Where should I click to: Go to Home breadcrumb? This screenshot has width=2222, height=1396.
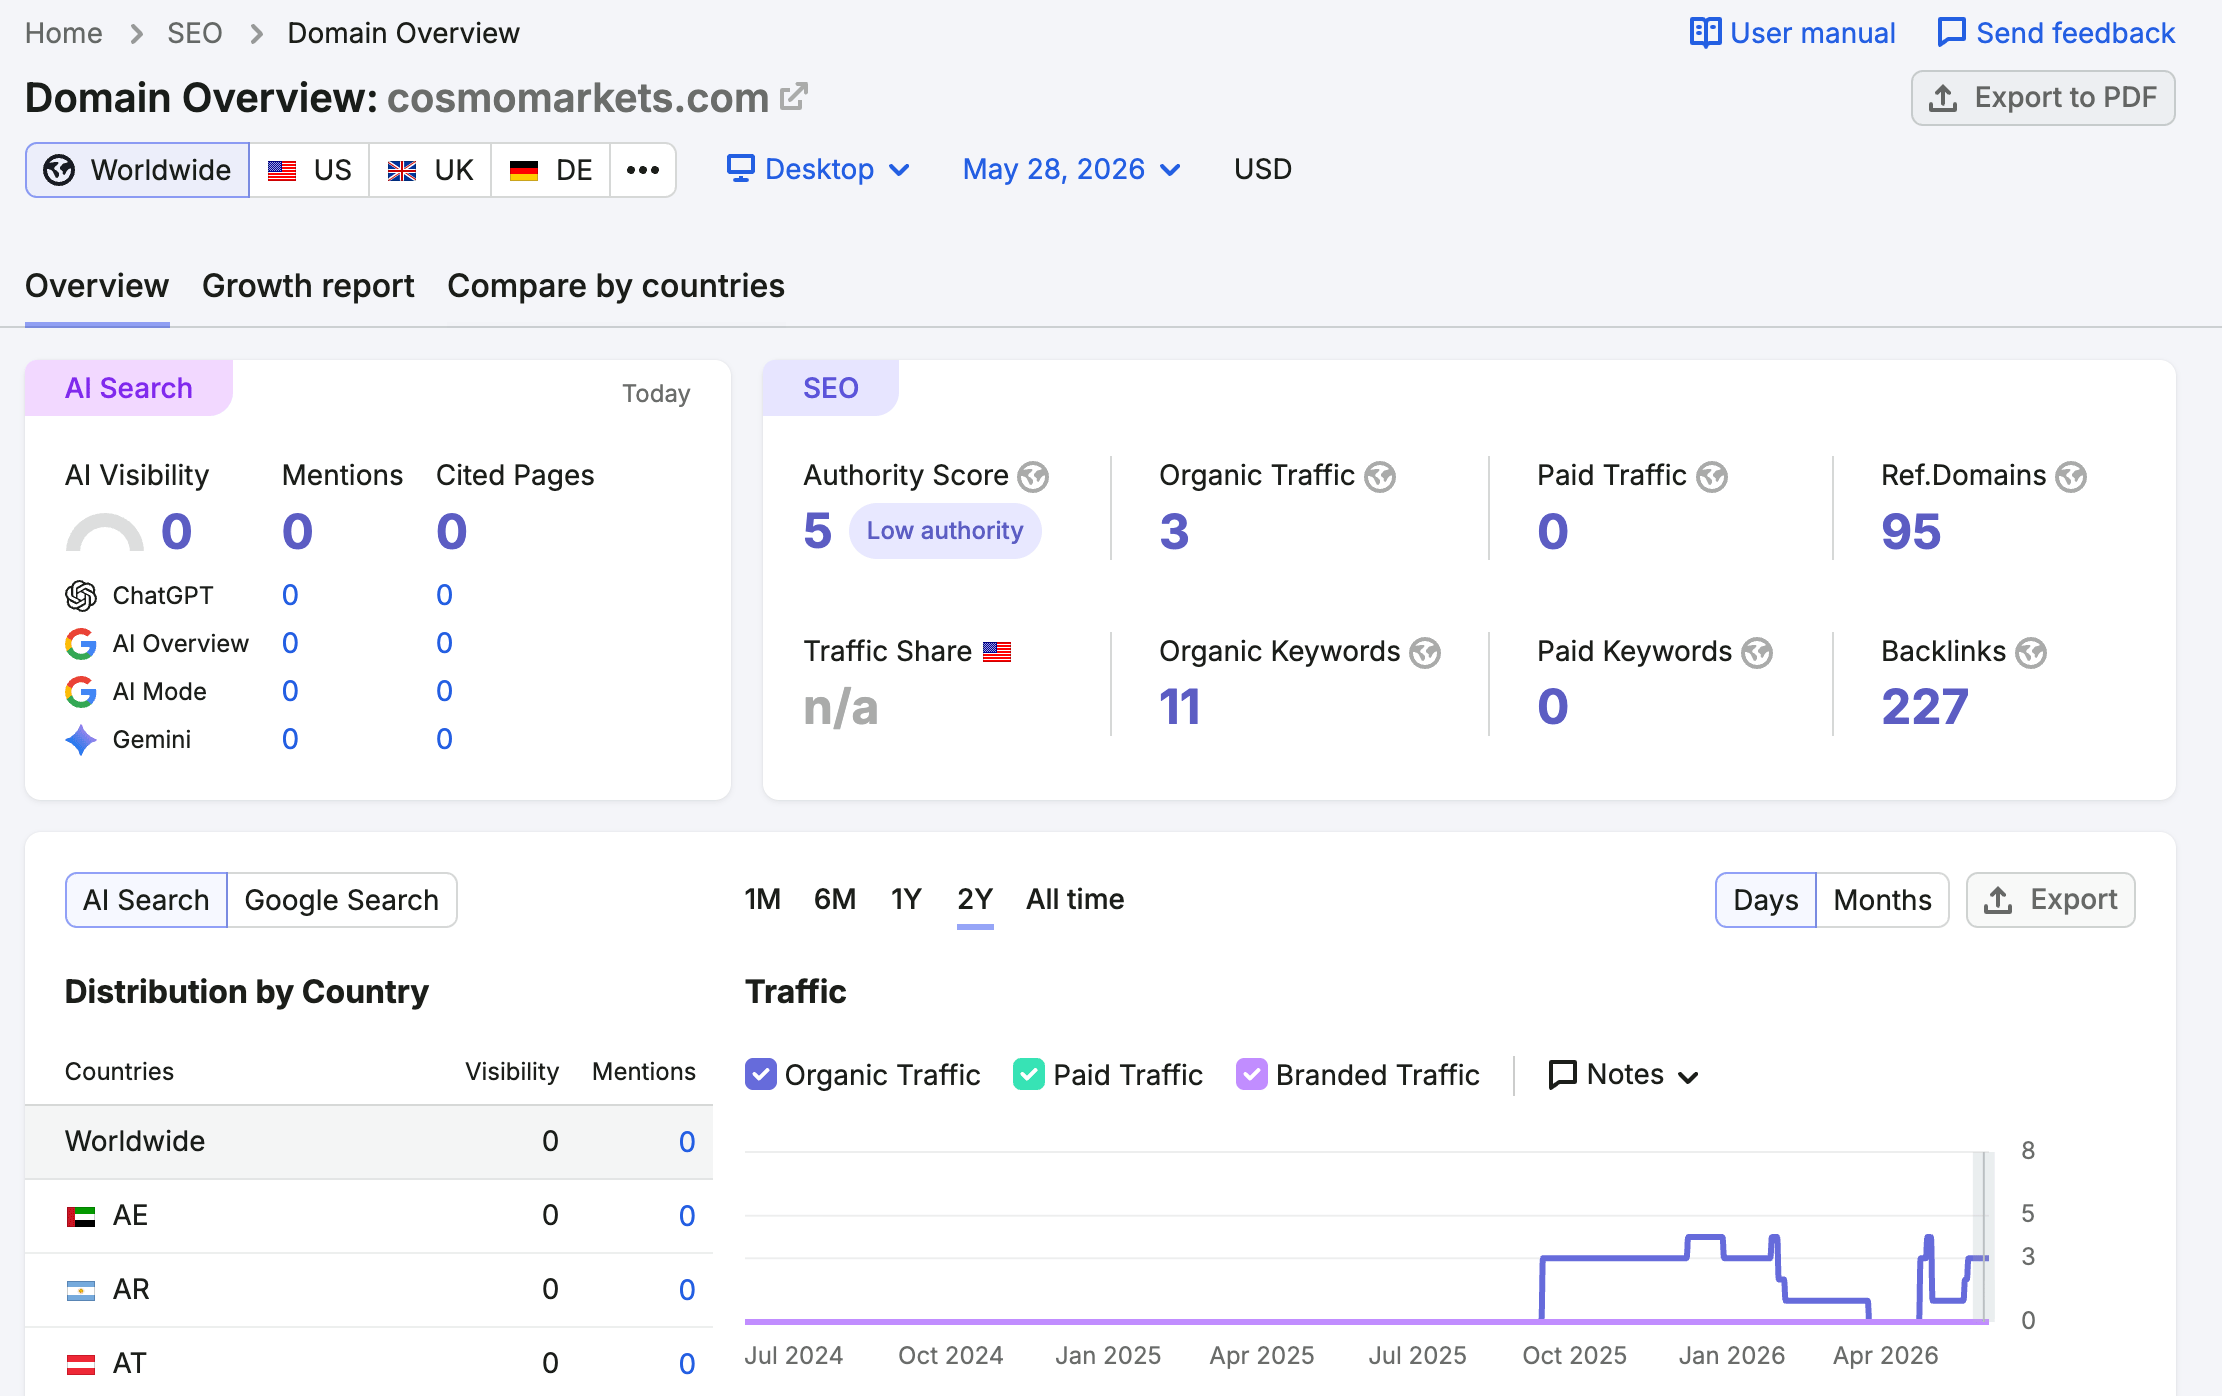pos(64,33)
